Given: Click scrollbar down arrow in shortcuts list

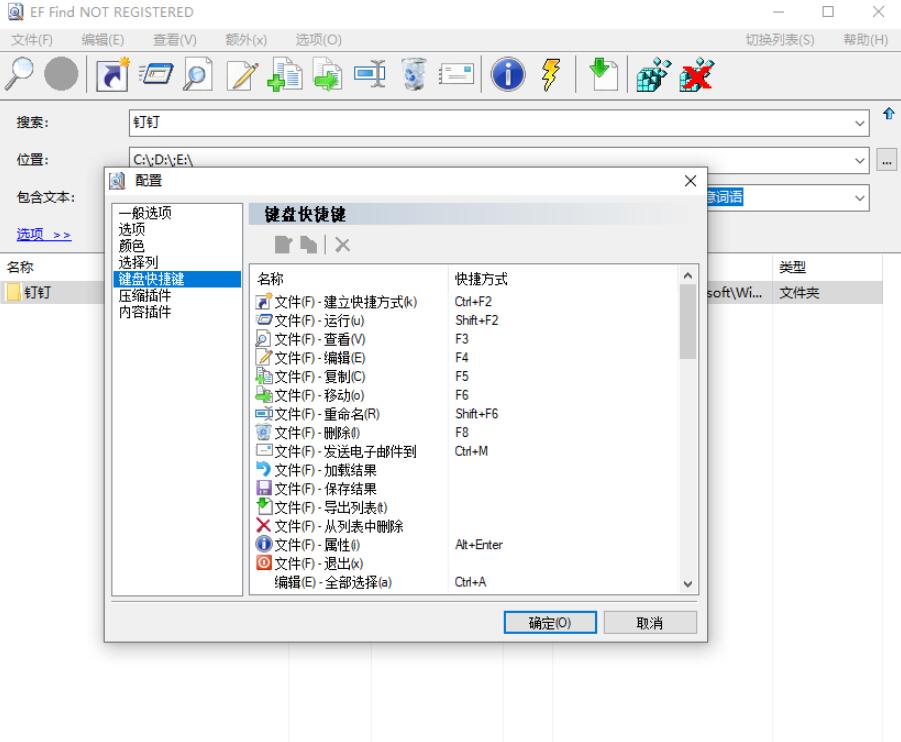Looking at the screenshot, I should [688, 584].
